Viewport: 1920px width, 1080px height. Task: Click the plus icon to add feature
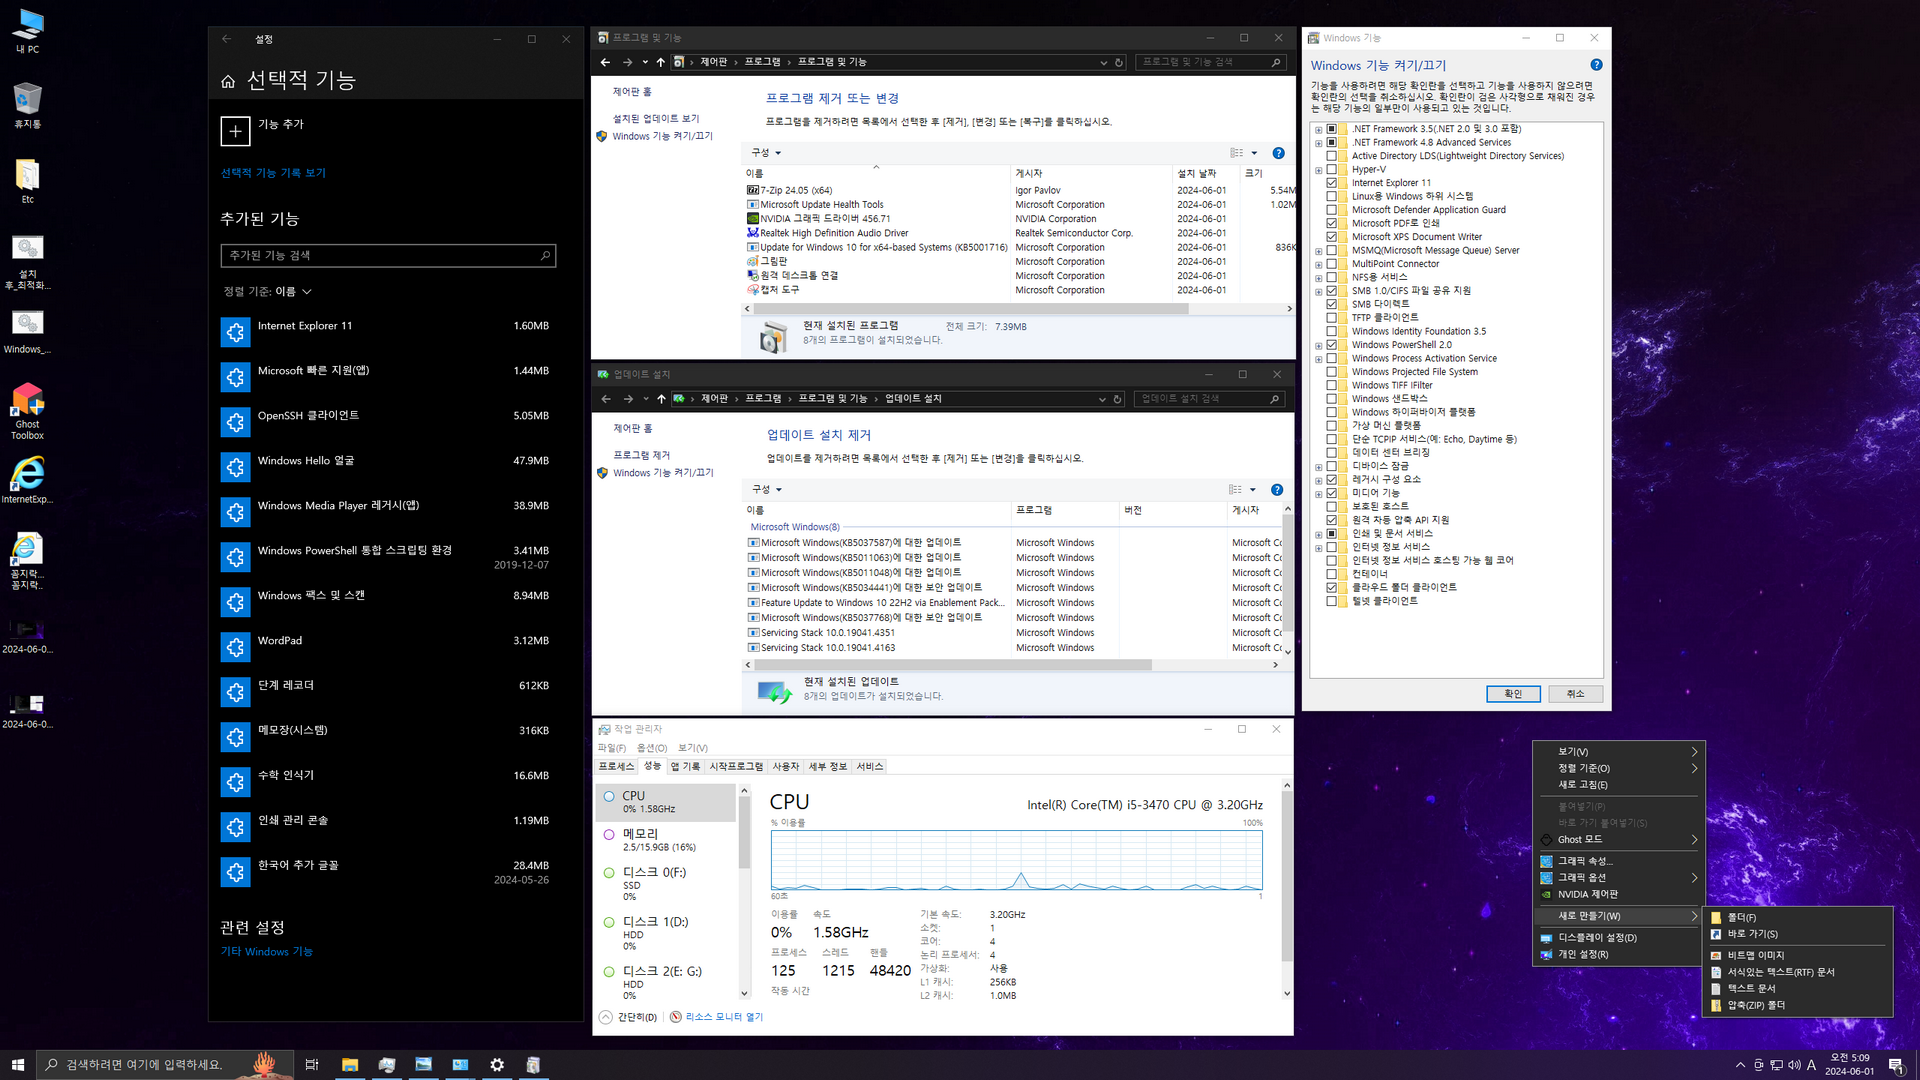(235, 131)
